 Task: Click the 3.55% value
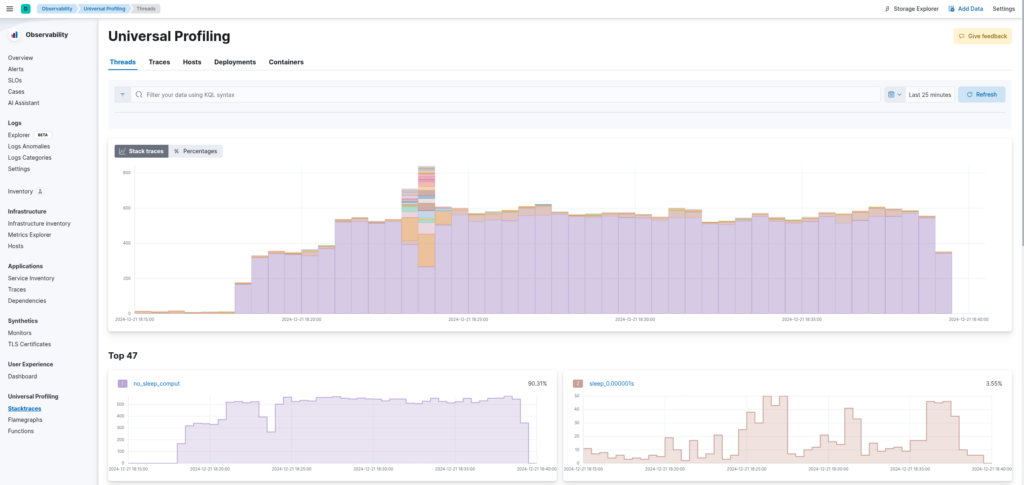click(994, 384)
